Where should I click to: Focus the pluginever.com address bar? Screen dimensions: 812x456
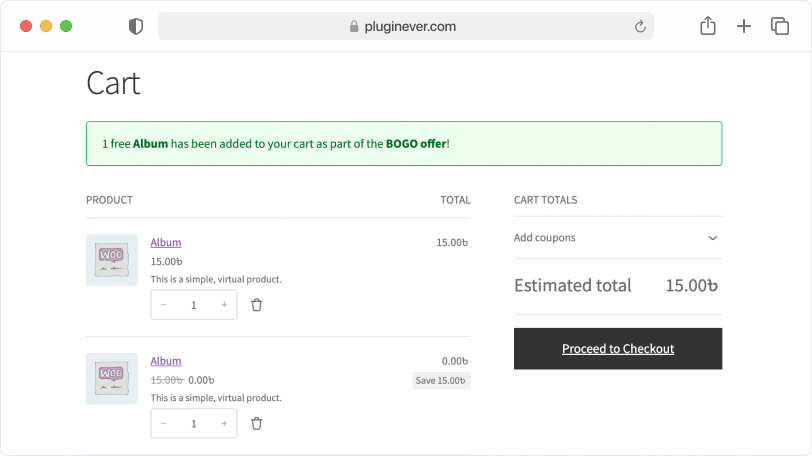pyautogui.click(x=405, y=26)
